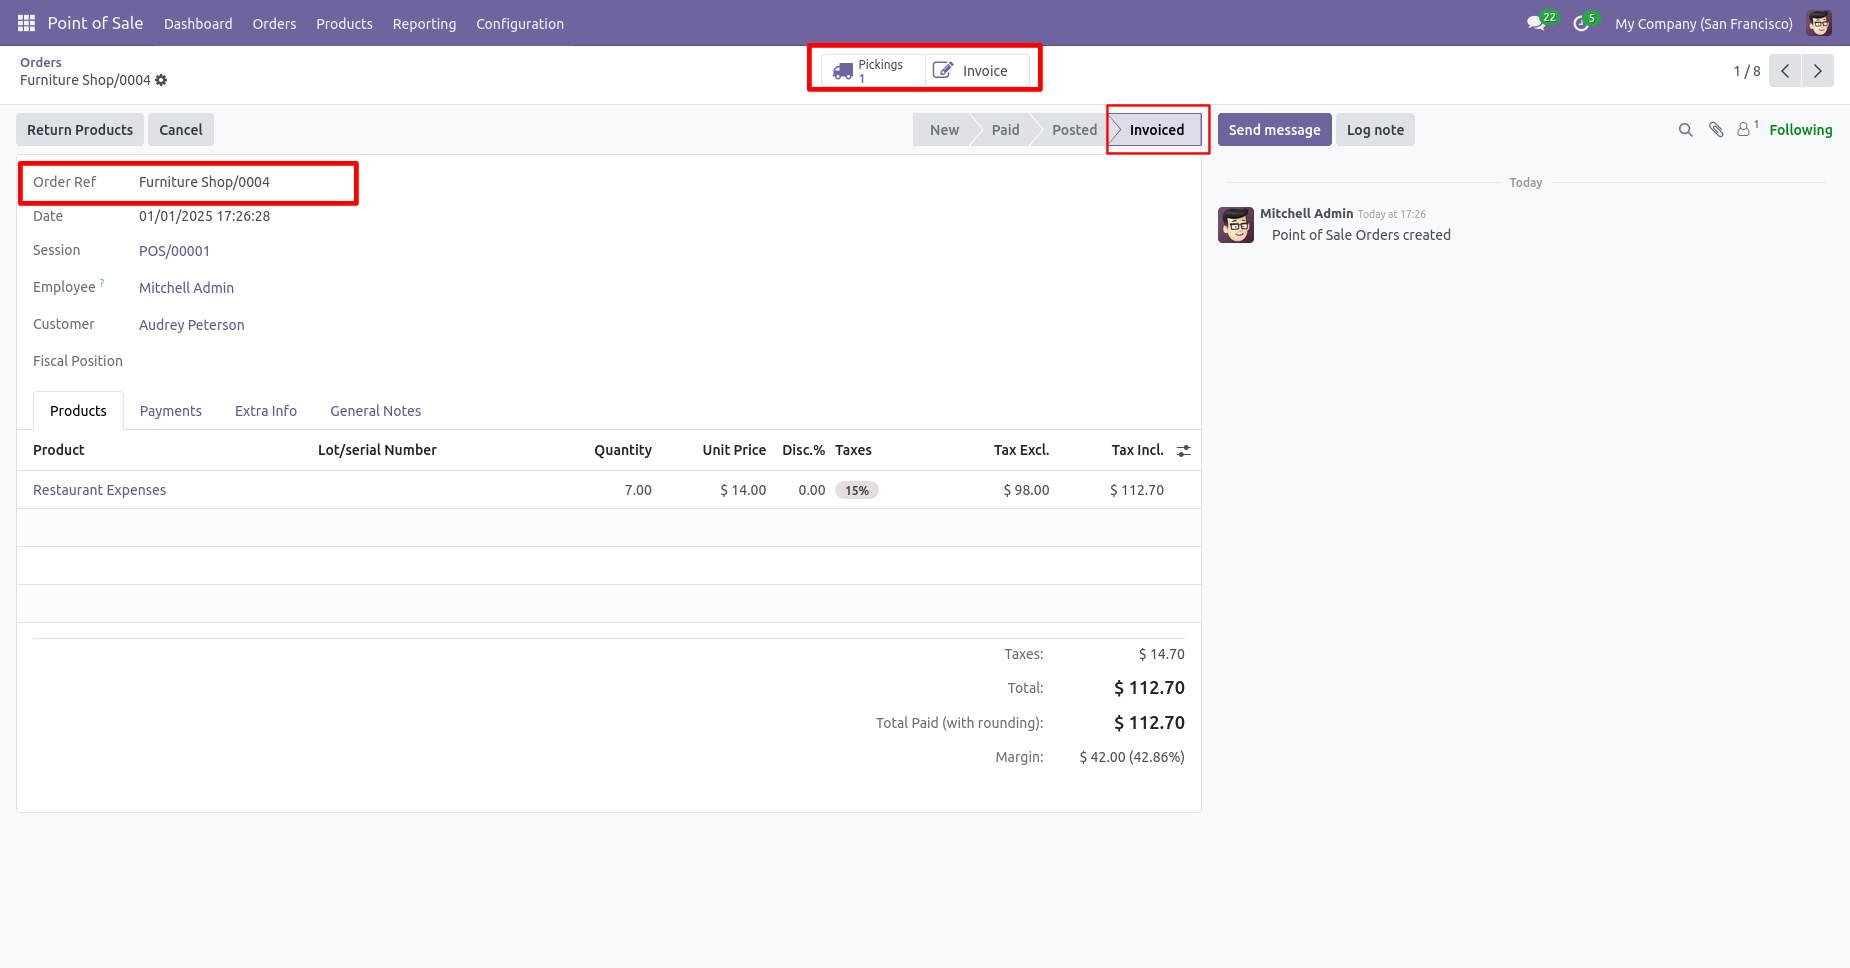
Task: Open employee Mitchell Admin link
Action: coord(186,288)
